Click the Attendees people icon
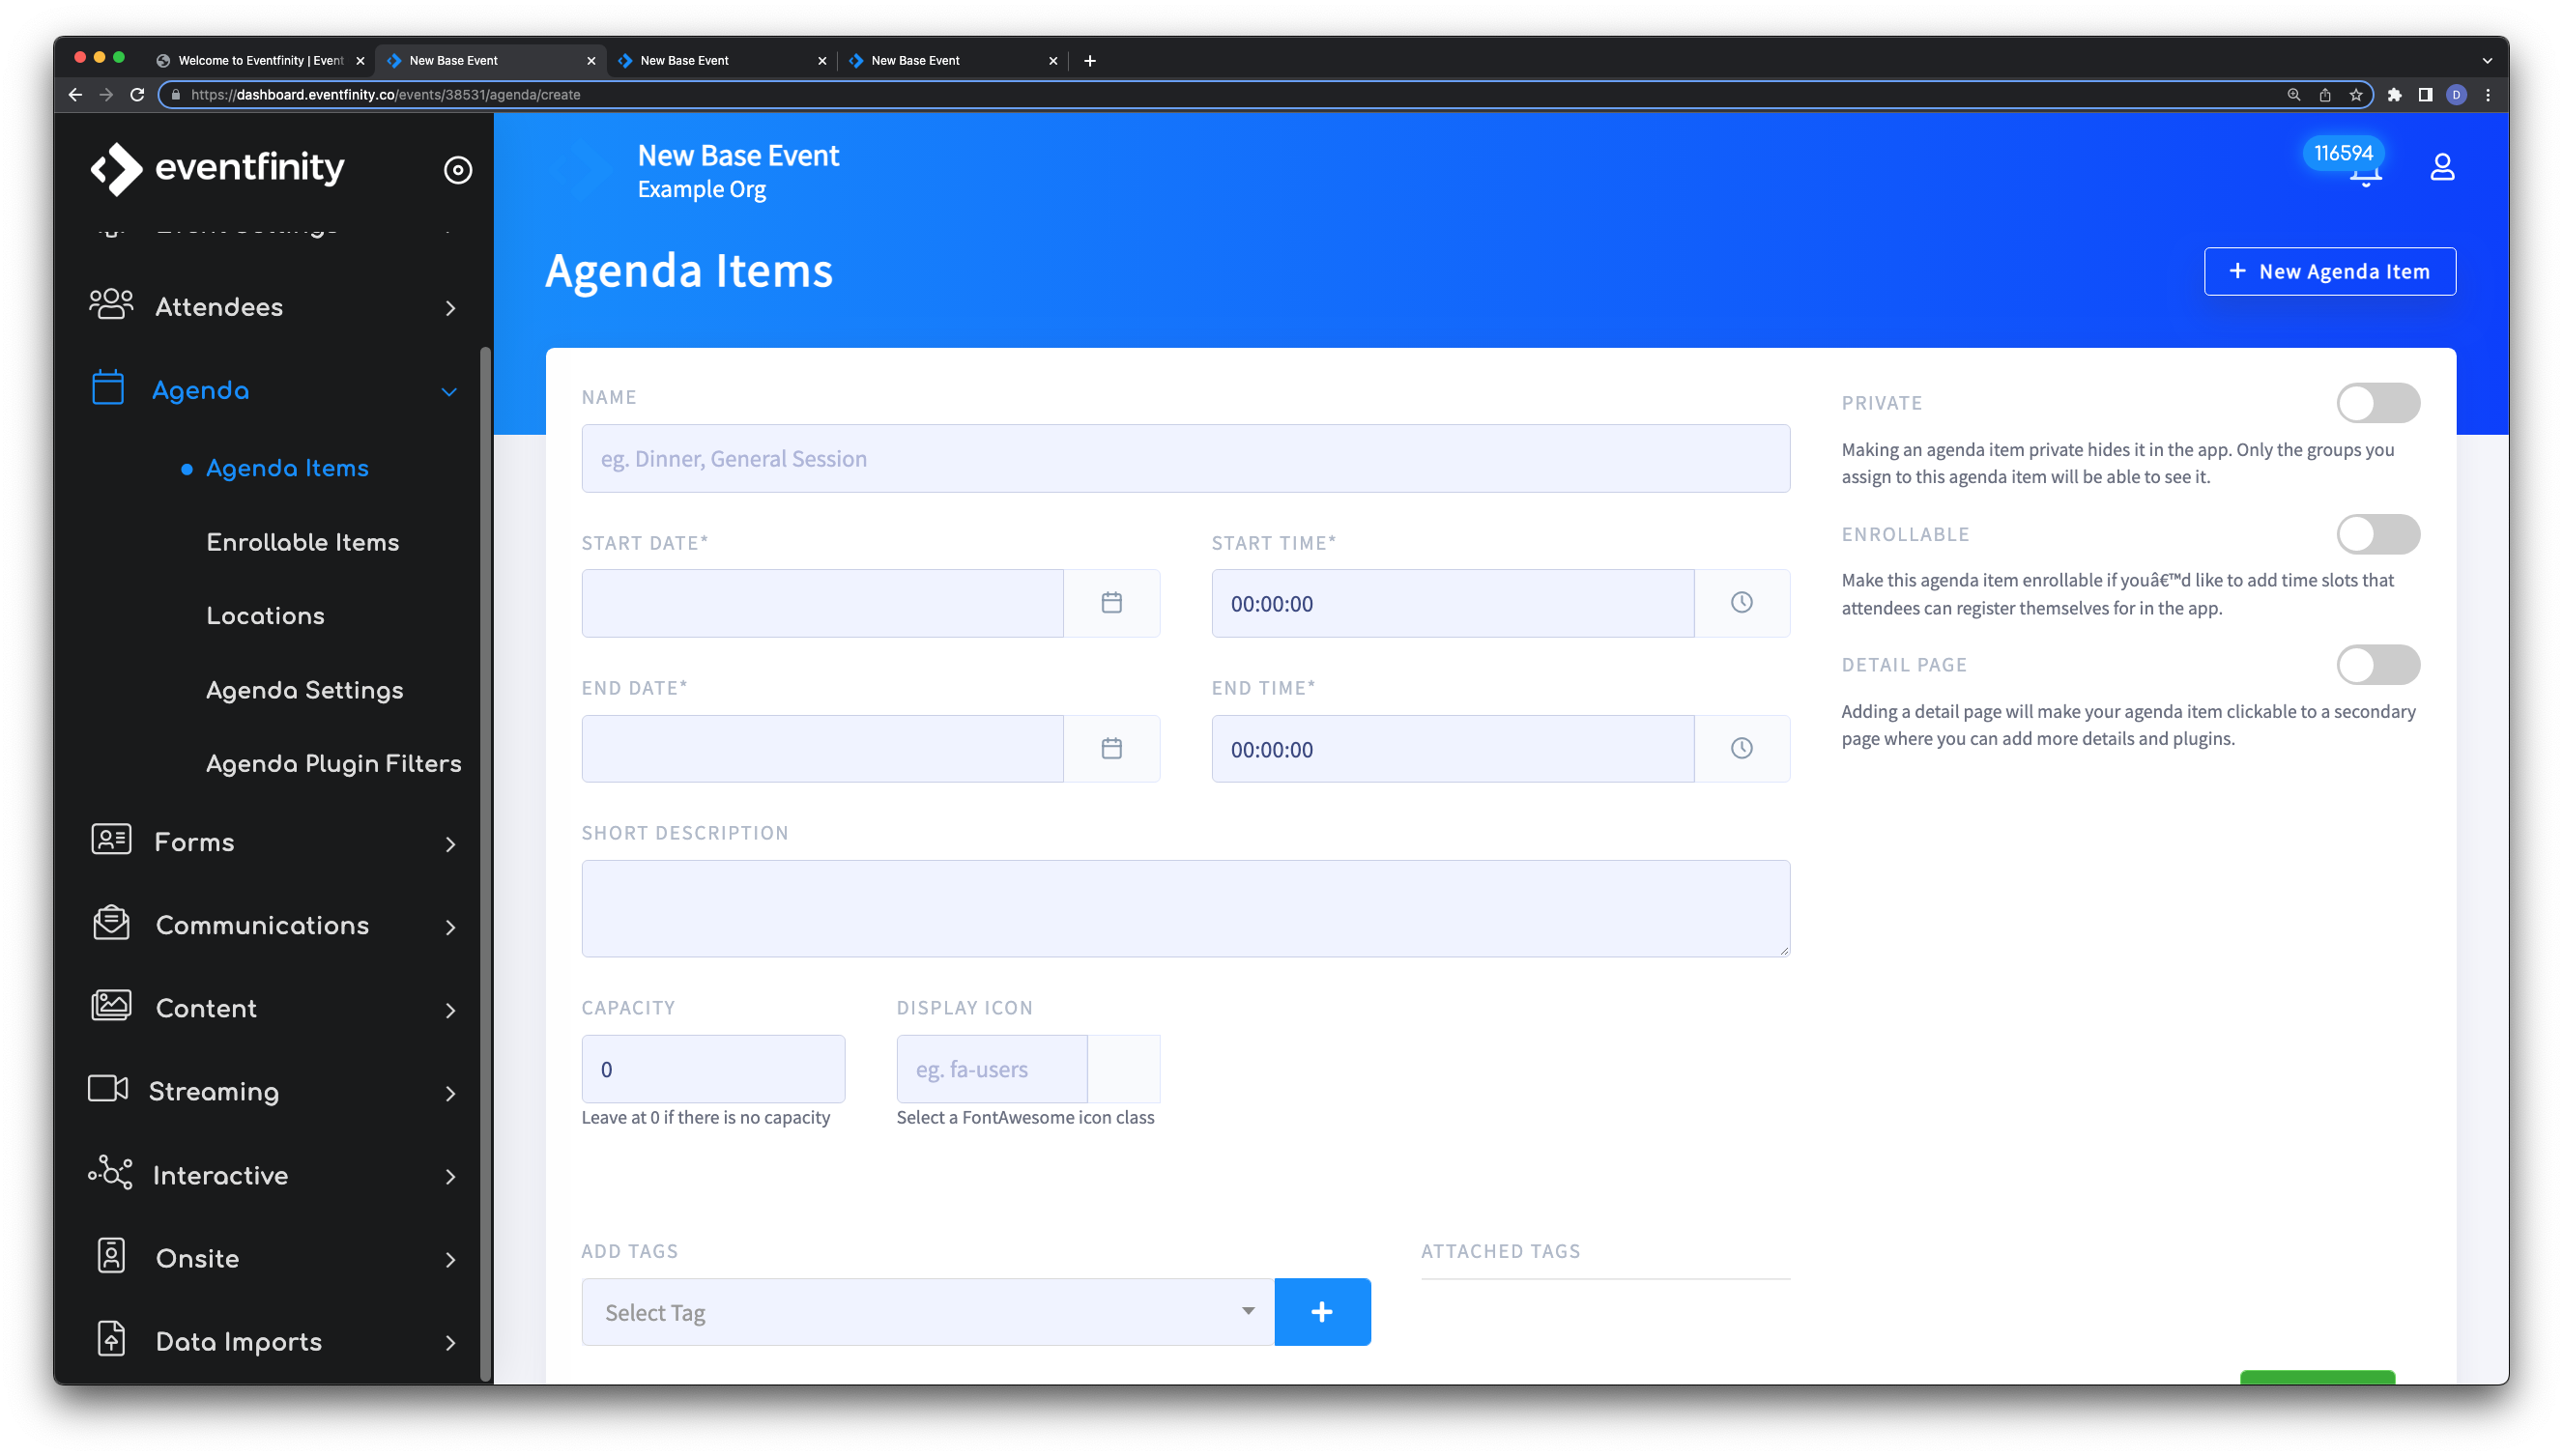This screenshot has width=2563, height=1456. click(x=111, y=305)
